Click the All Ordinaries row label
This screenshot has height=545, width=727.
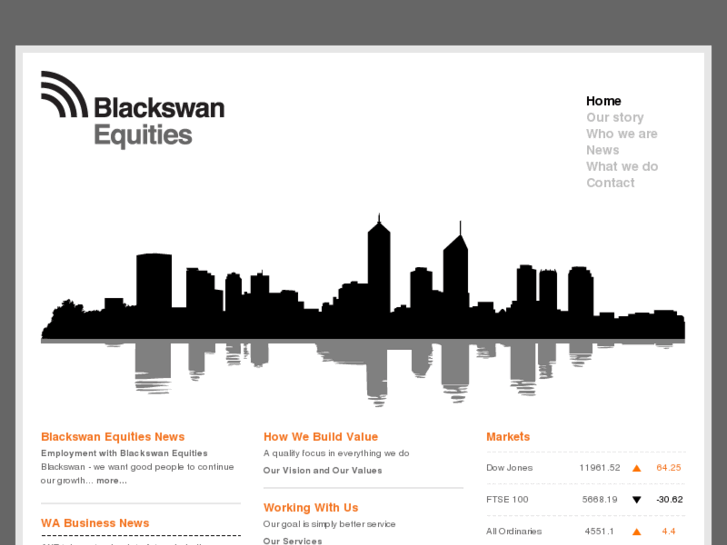(514, 532)
